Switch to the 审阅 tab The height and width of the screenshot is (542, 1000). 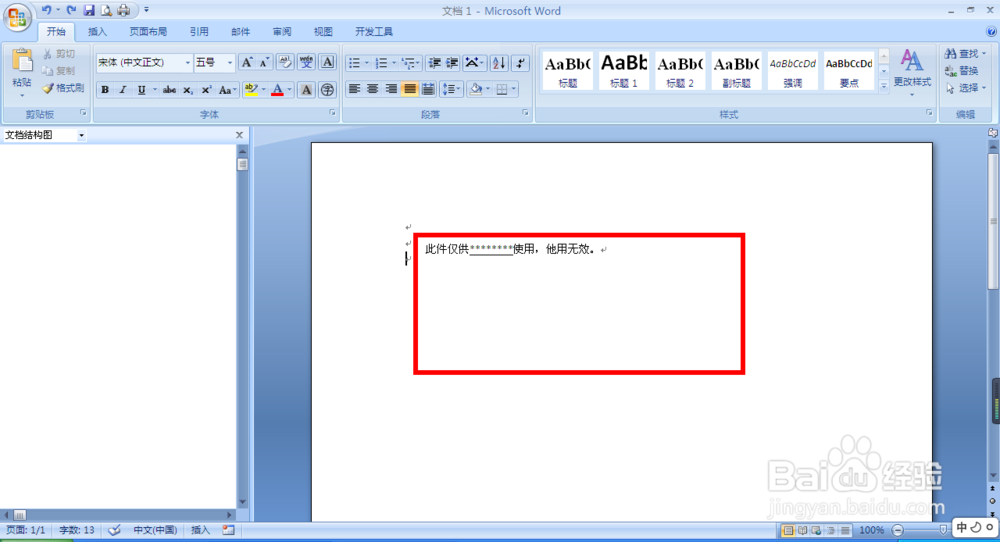coord(282,31)
